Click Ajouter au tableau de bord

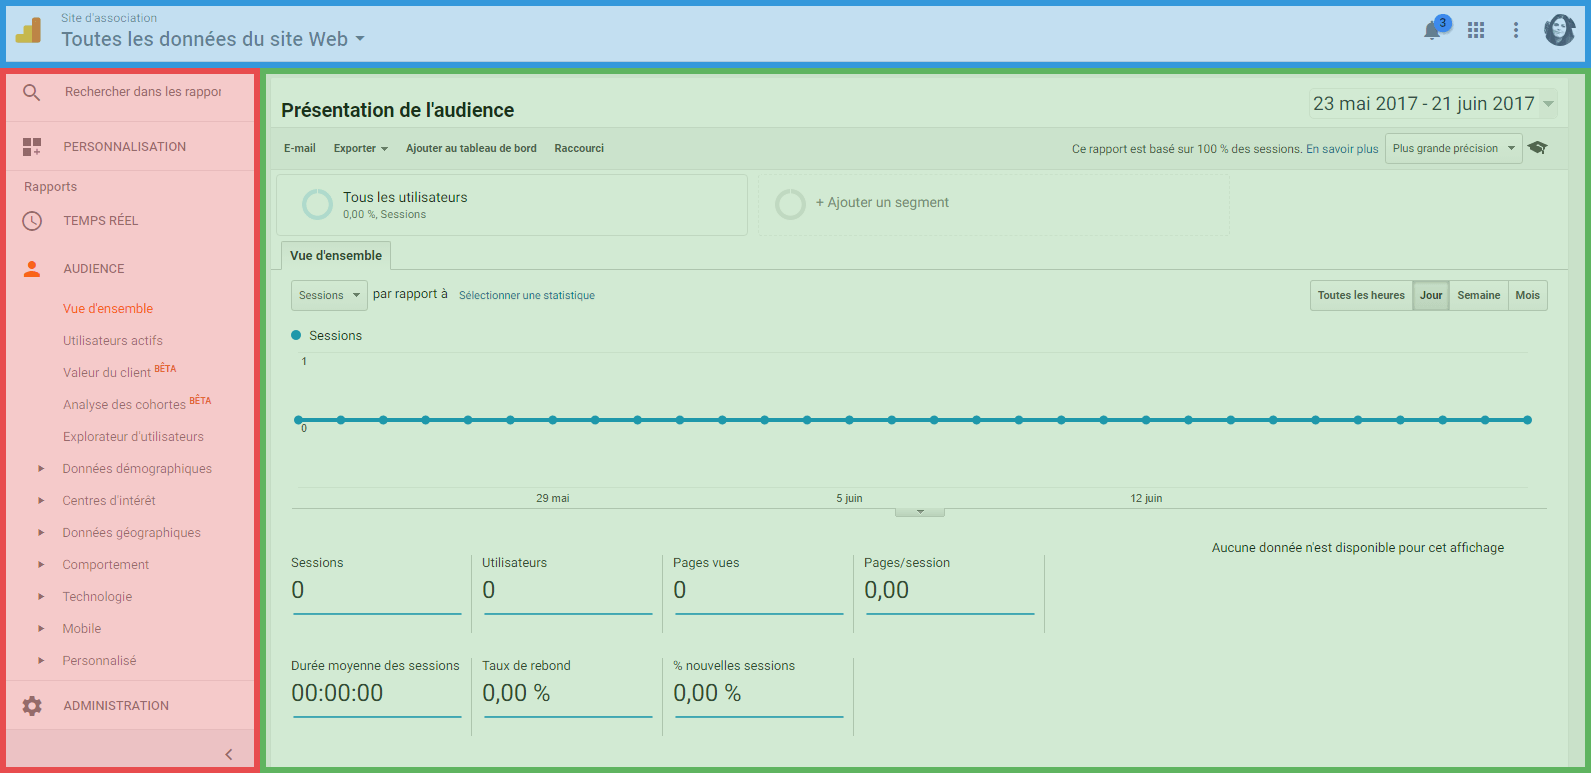[x=471, y=148]
